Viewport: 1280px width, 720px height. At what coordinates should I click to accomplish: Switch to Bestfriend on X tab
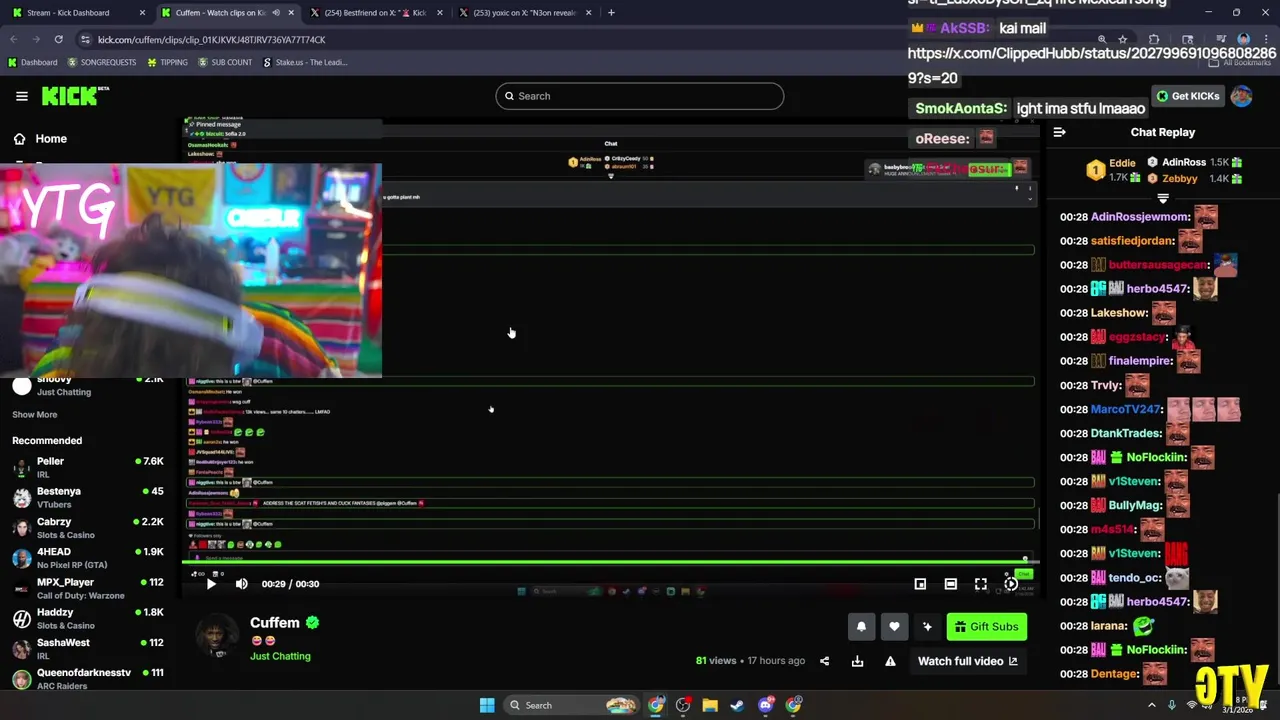pyautogui.click(x=375, y=13)
